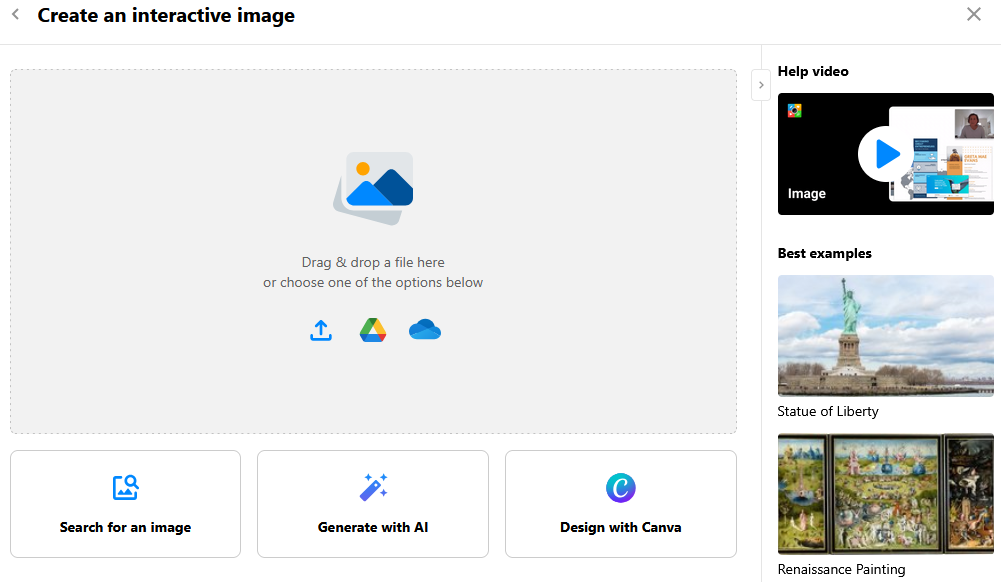Click the 'Renaissance Painting' caption
The height and width of the screenshot is (582, 1001).
(841, 569)
